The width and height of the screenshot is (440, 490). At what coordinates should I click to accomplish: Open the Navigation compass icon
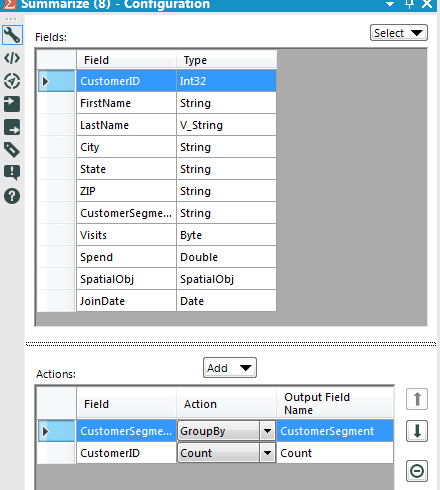point(12,81)
